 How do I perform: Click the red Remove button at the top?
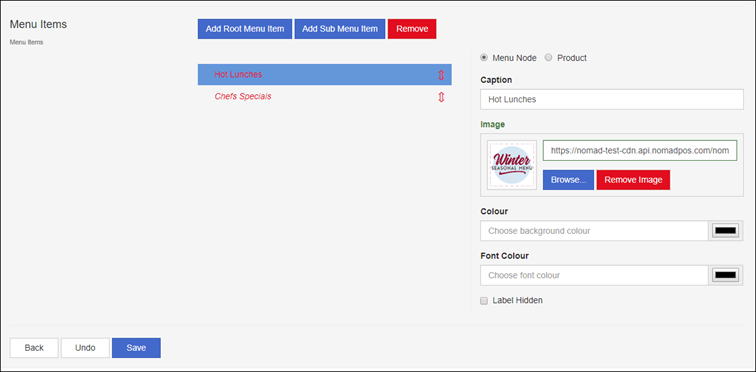[412, 29]
